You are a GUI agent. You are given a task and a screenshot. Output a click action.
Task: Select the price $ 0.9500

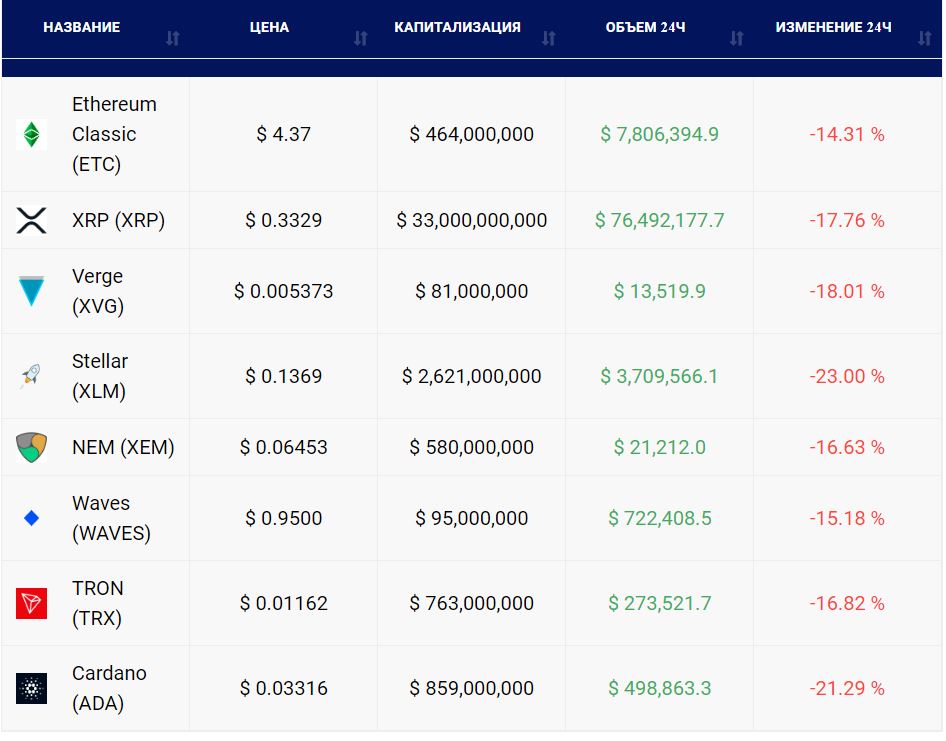pos(284,518)
